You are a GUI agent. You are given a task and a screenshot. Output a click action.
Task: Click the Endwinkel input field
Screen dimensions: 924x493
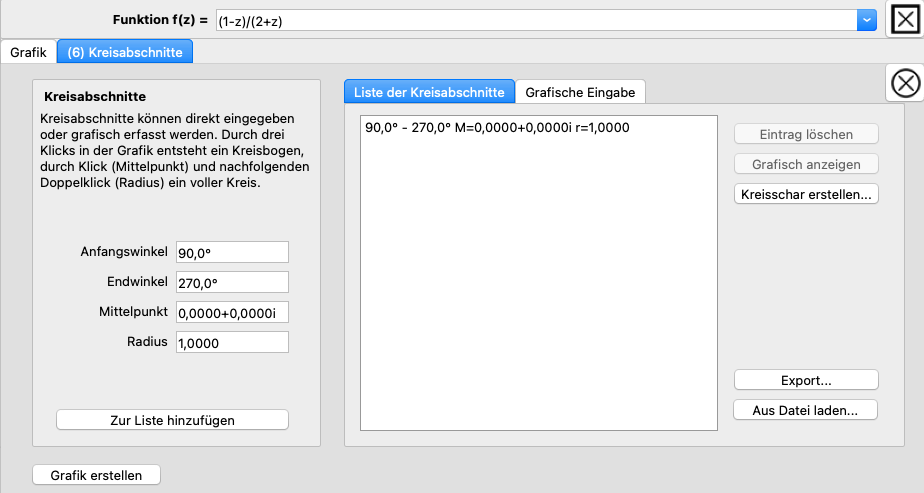click(x=231, y=282)
